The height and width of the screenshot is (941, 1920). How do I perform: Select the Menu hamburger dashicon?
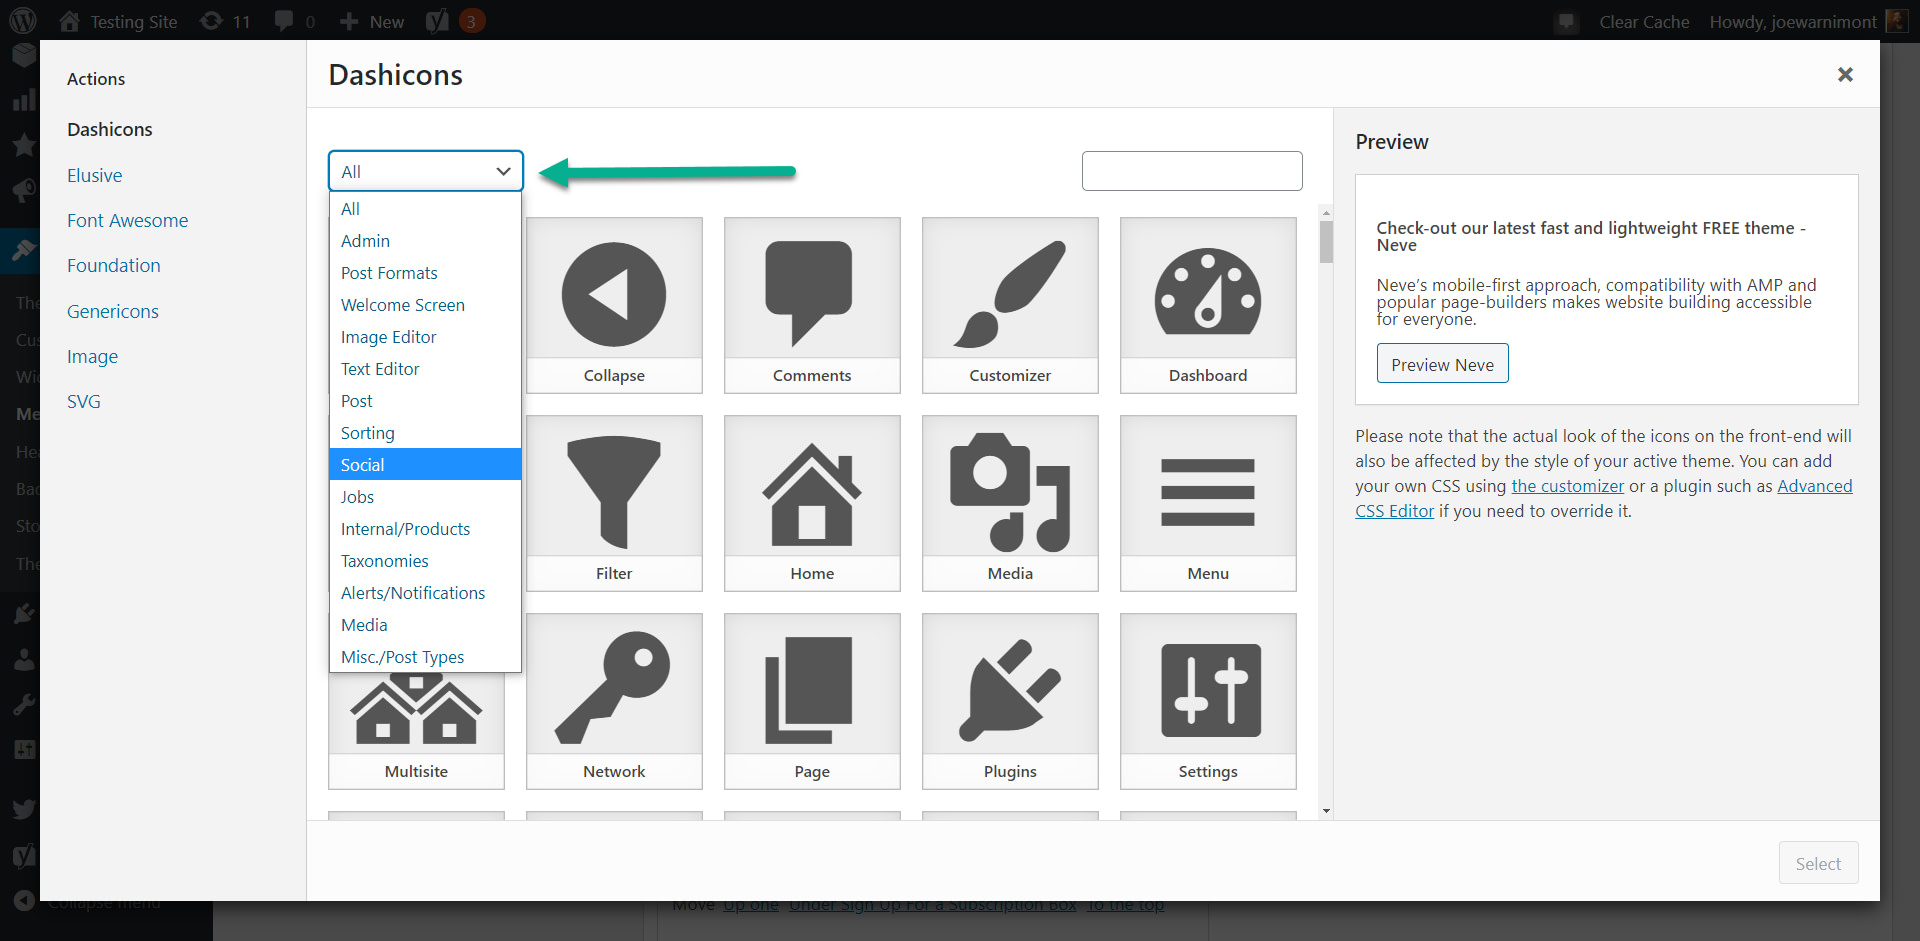point(1207,490)
